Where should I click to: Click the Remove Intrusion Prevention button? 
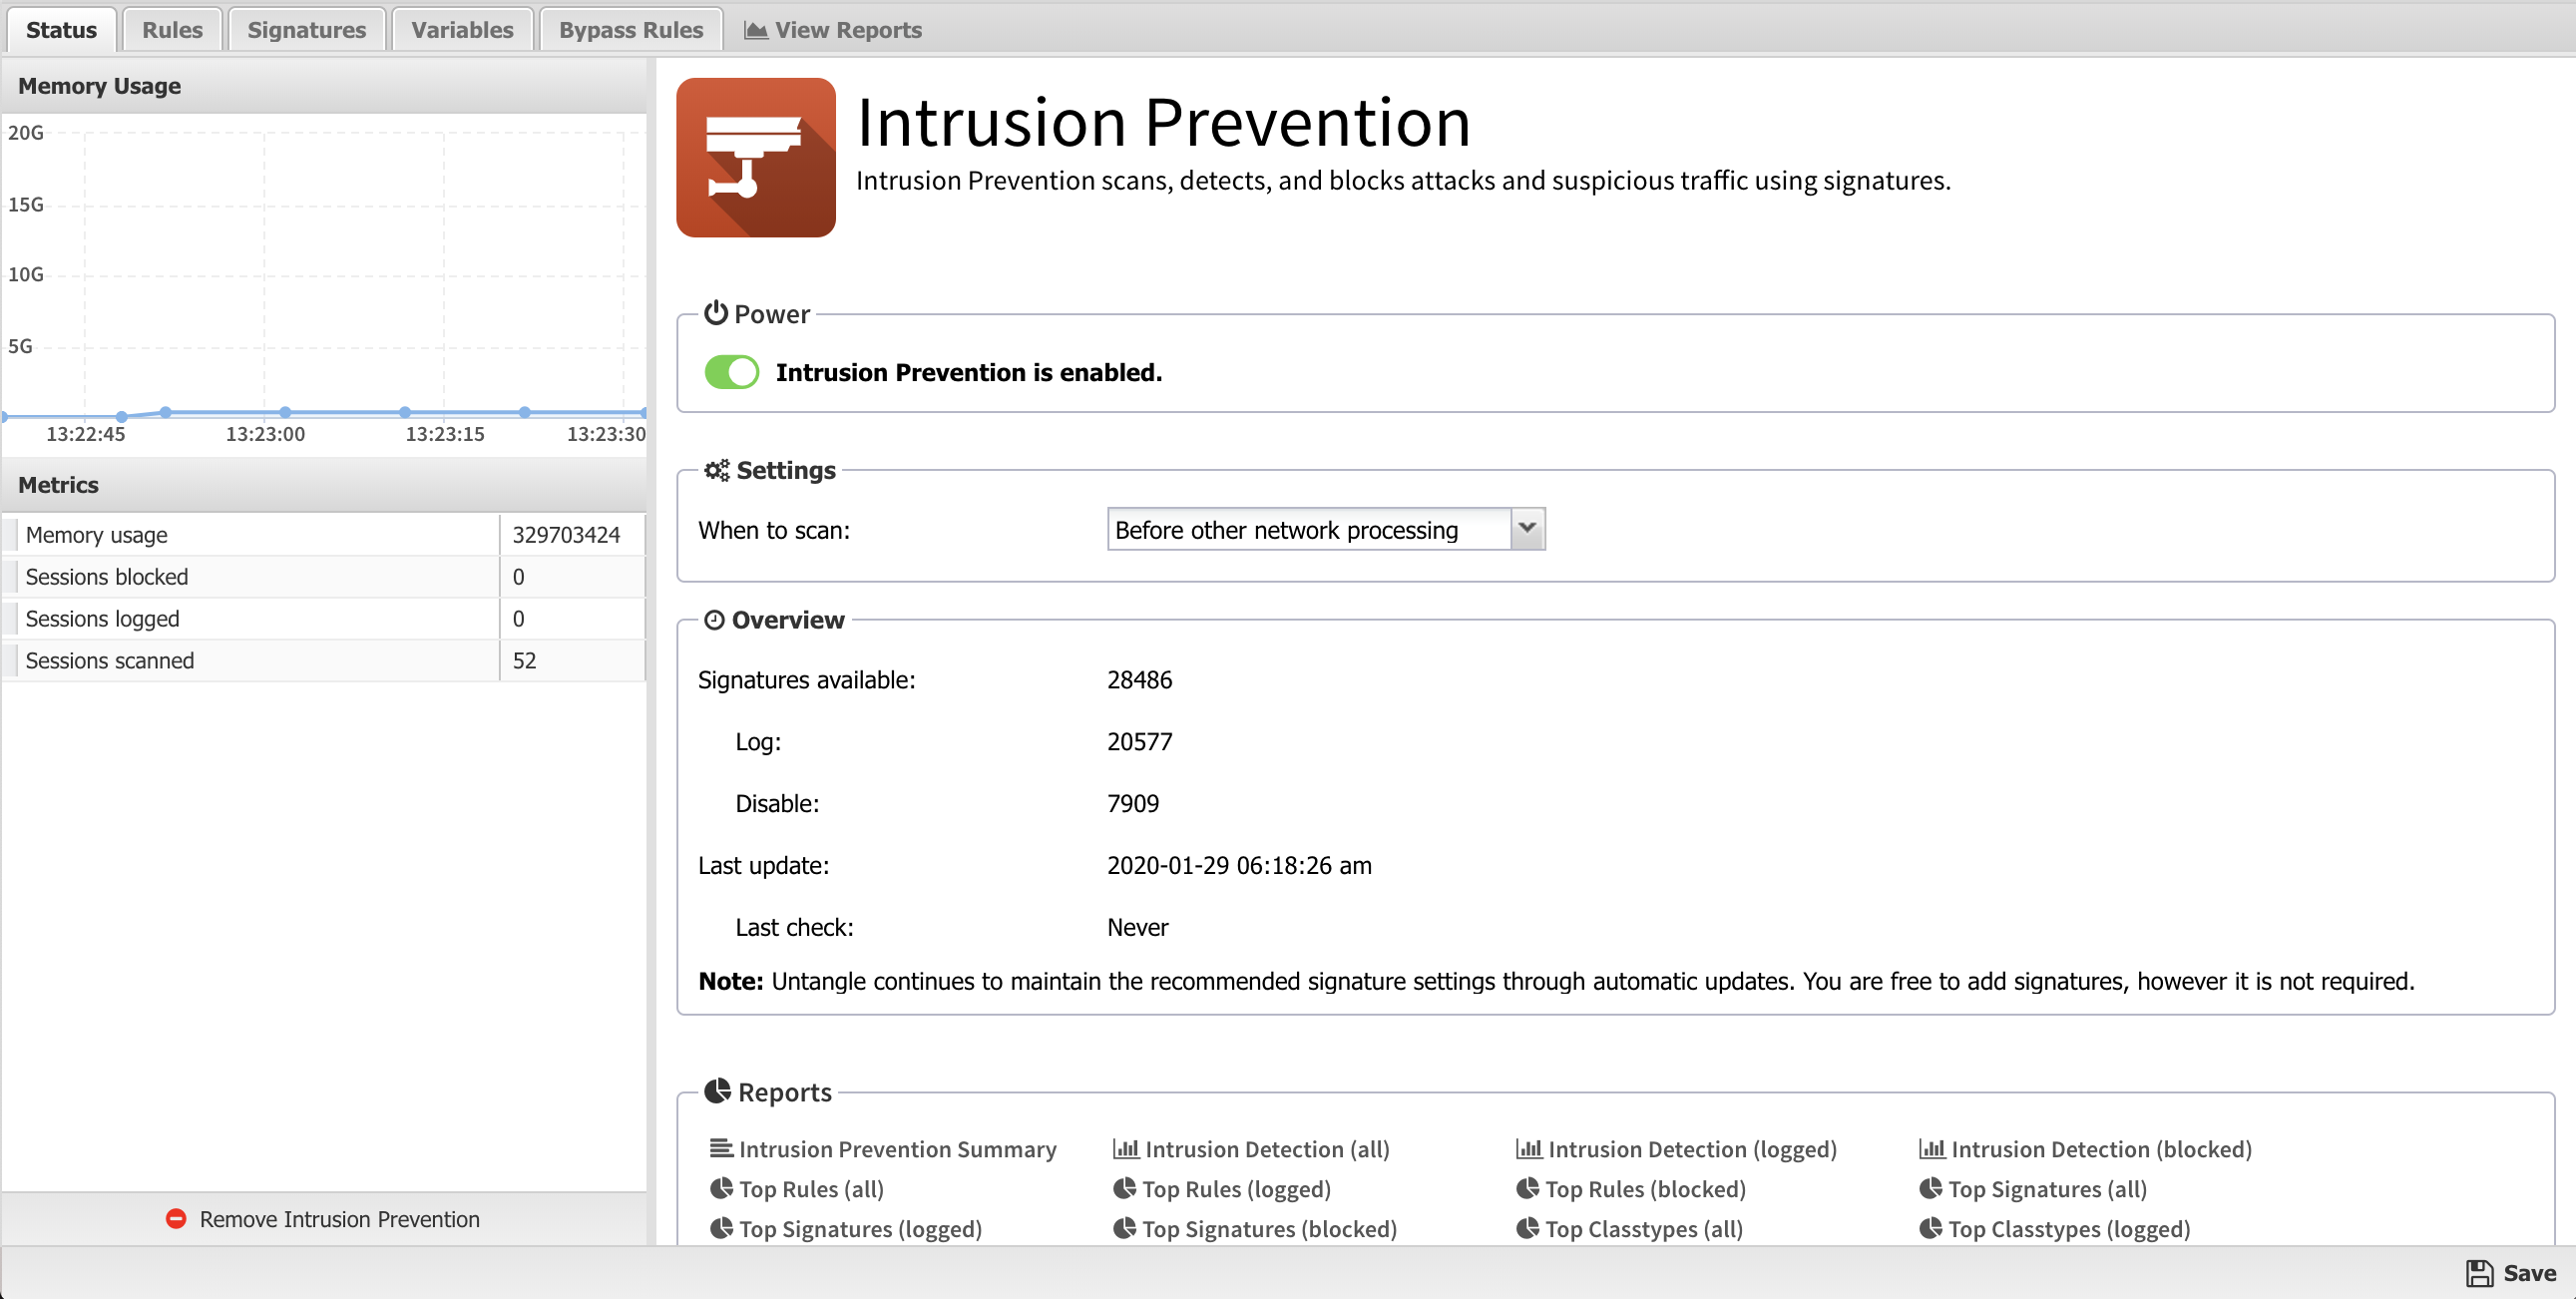point(323,1219)
